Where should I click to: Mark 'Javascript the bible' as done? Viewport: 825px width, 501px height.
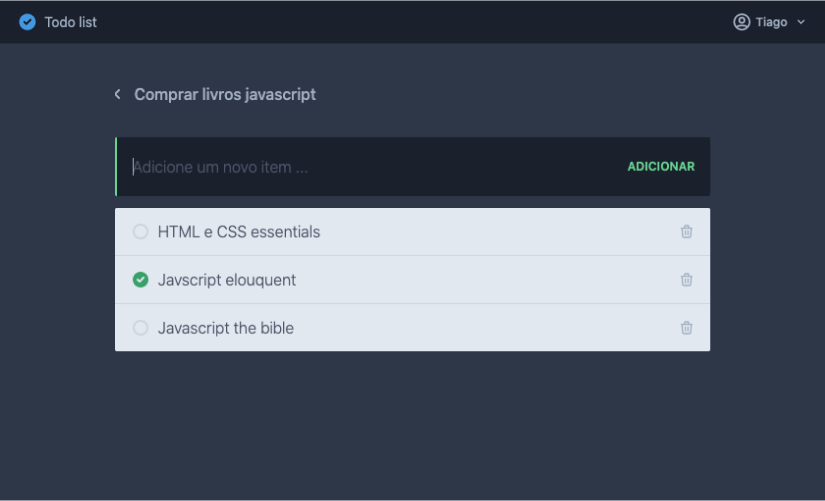click(x=140, y=328)
